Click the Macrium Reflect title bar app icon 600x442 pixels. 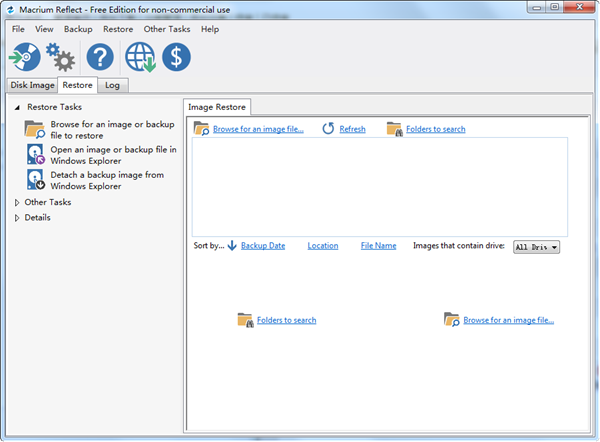point(11,10)
